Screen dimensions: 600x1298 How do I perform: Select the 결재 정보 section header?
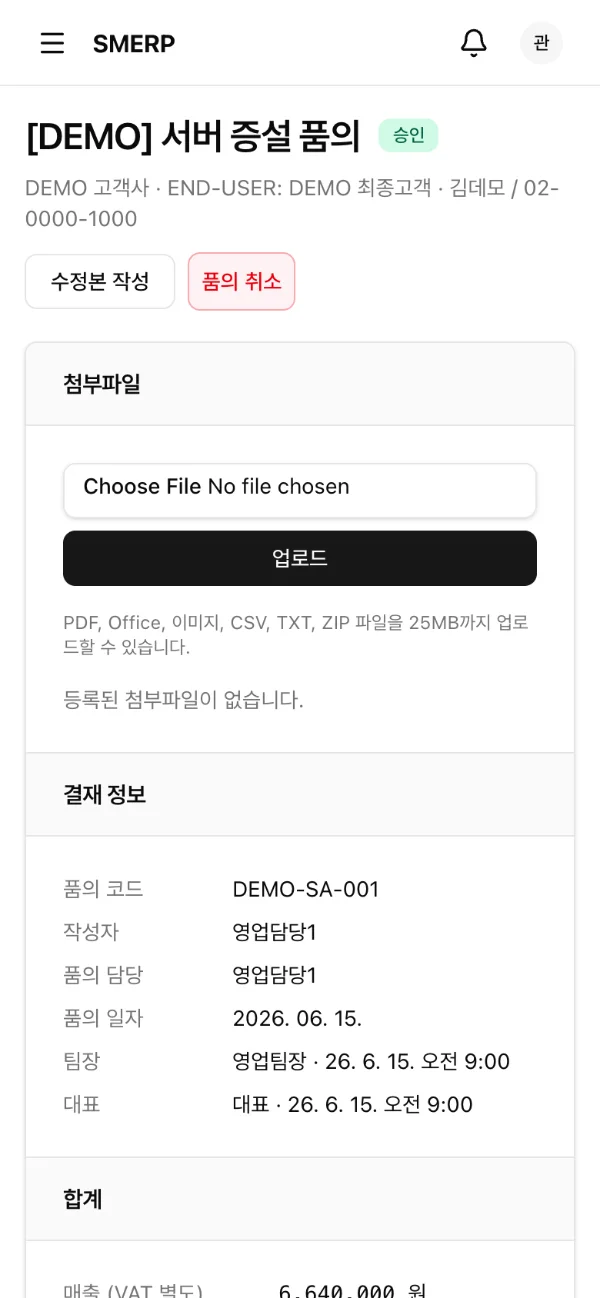click(x=300, y=795)
